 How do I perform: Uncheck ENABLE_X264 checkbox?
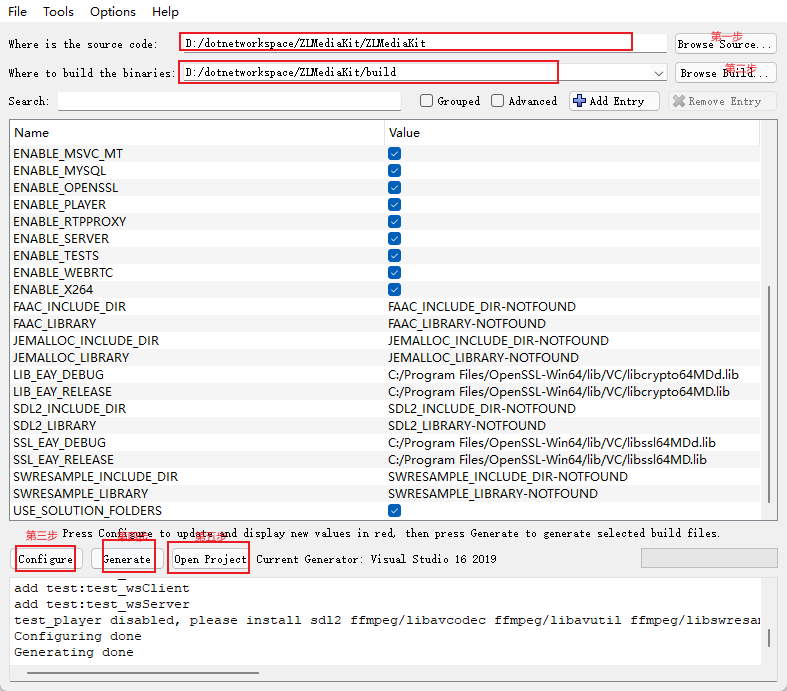[x=395, y=290]
